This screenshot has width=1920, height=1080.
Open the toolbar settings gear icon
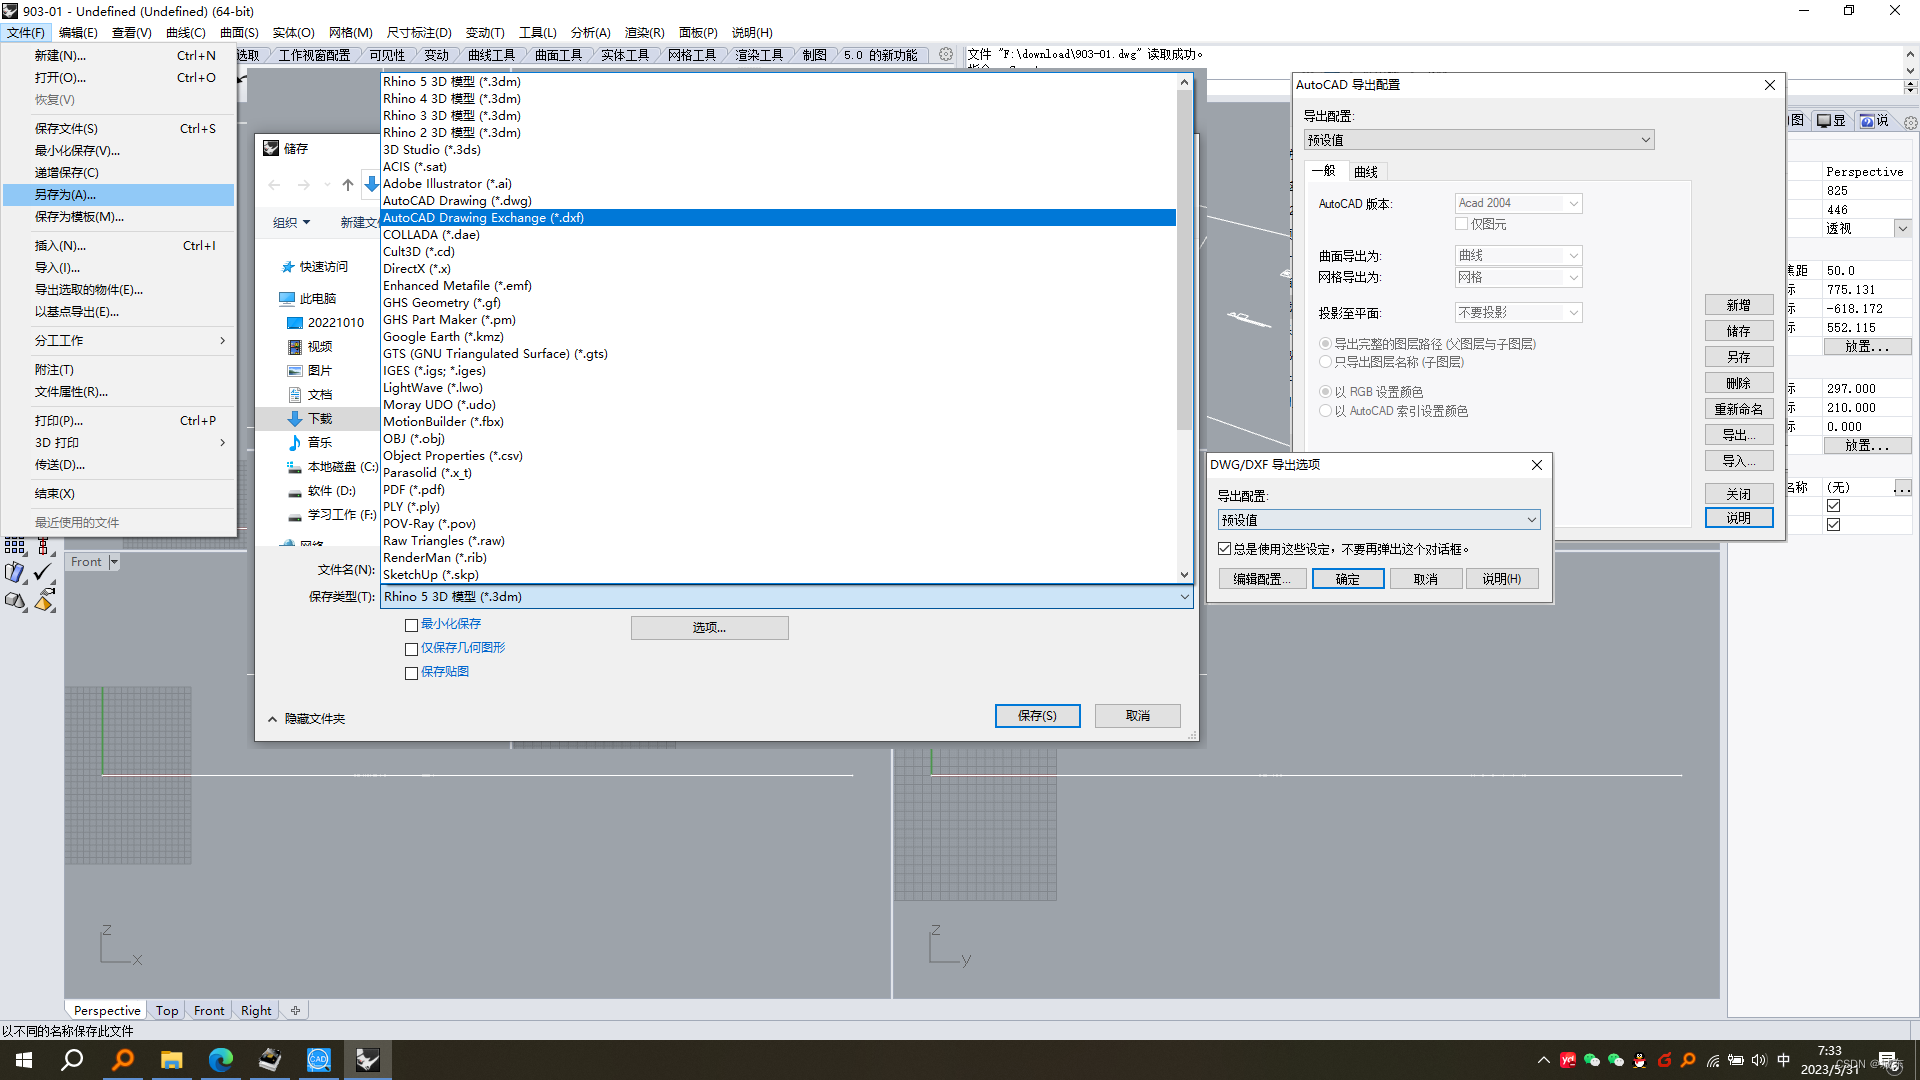click(x=945, y=55)
